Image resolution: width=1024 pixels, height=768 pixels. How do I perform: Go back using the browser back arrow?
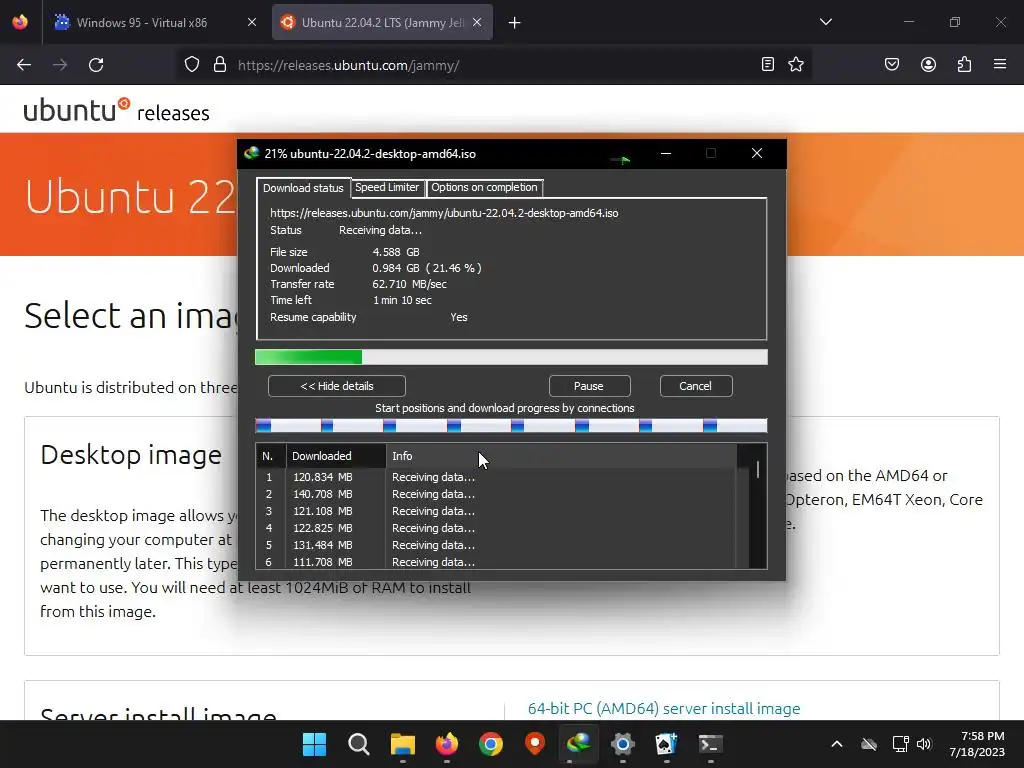24,65
